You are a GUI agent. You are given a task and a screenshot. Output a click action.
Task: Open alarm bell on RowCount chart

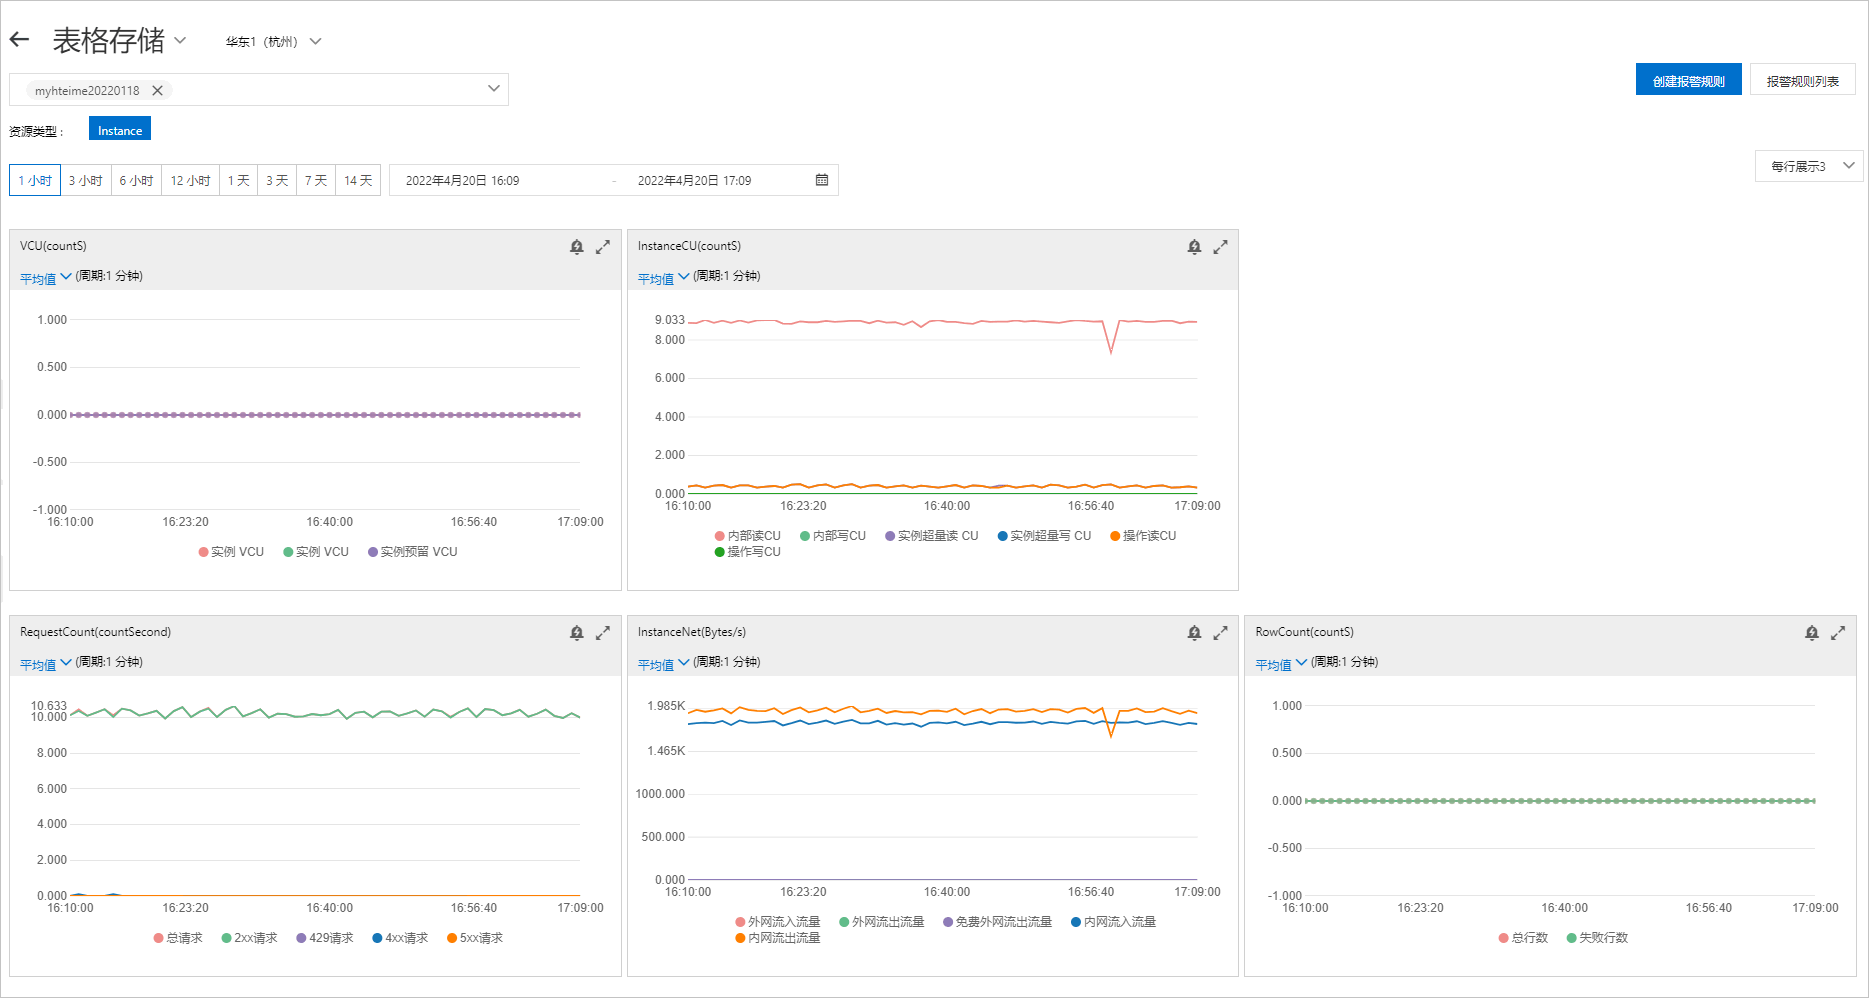1812,633
